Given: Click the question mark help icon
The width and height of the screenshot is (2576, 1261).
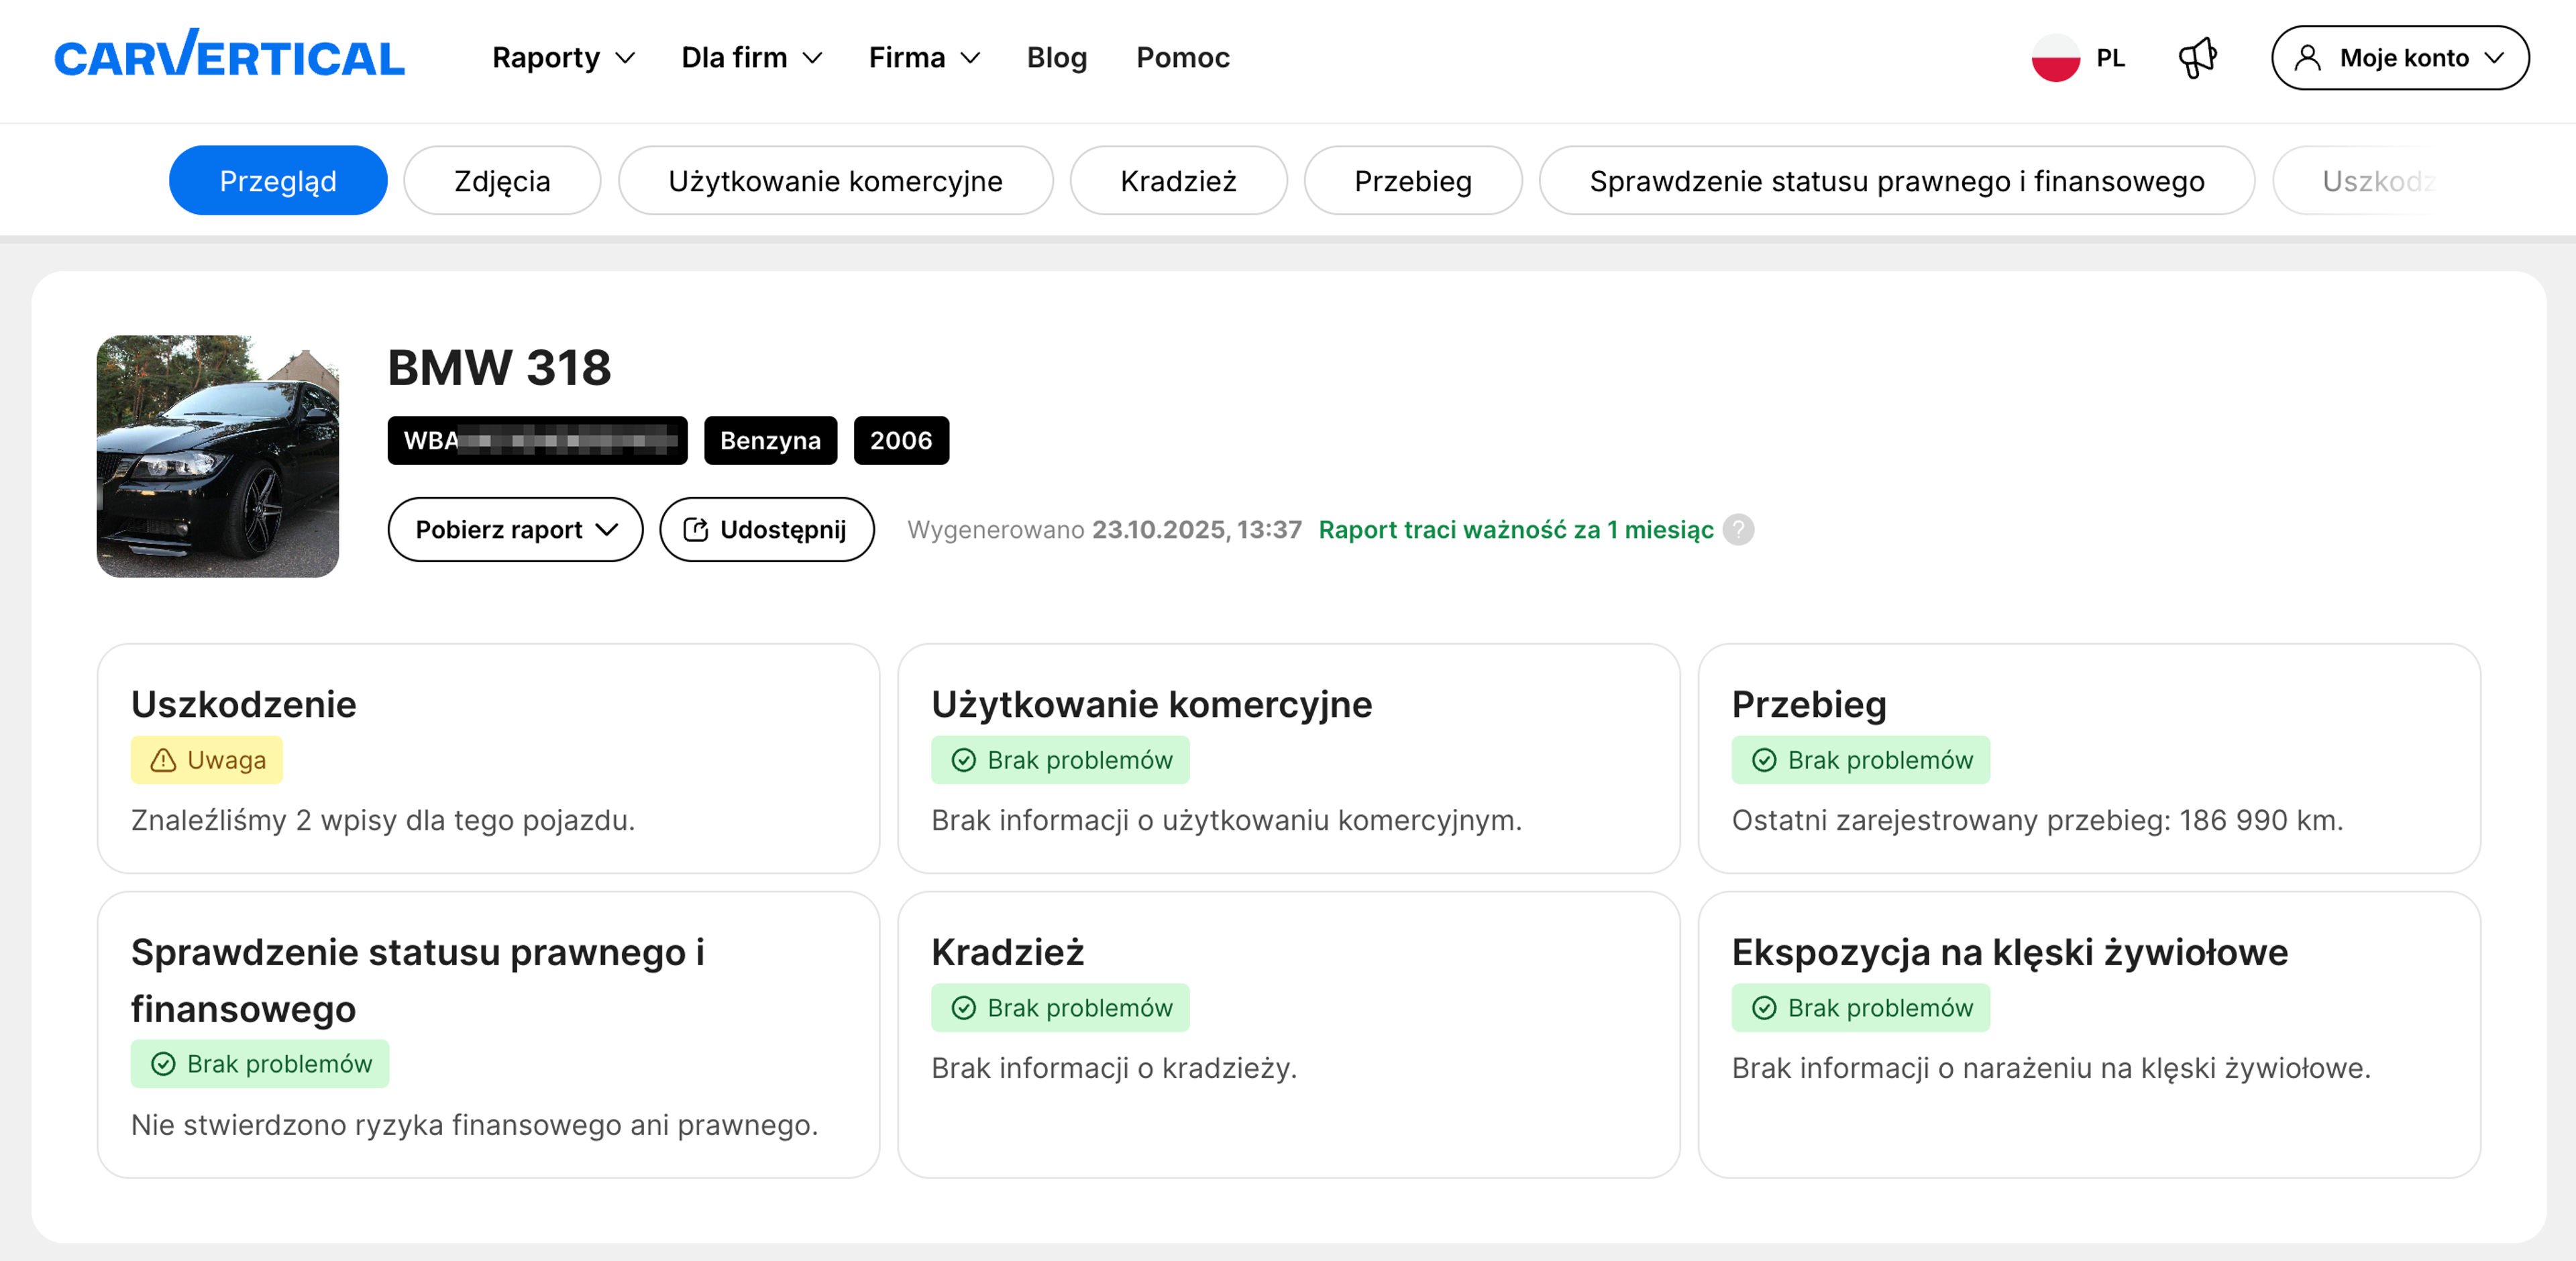Looking at the screenshot, I should [x=1738, y=529].
